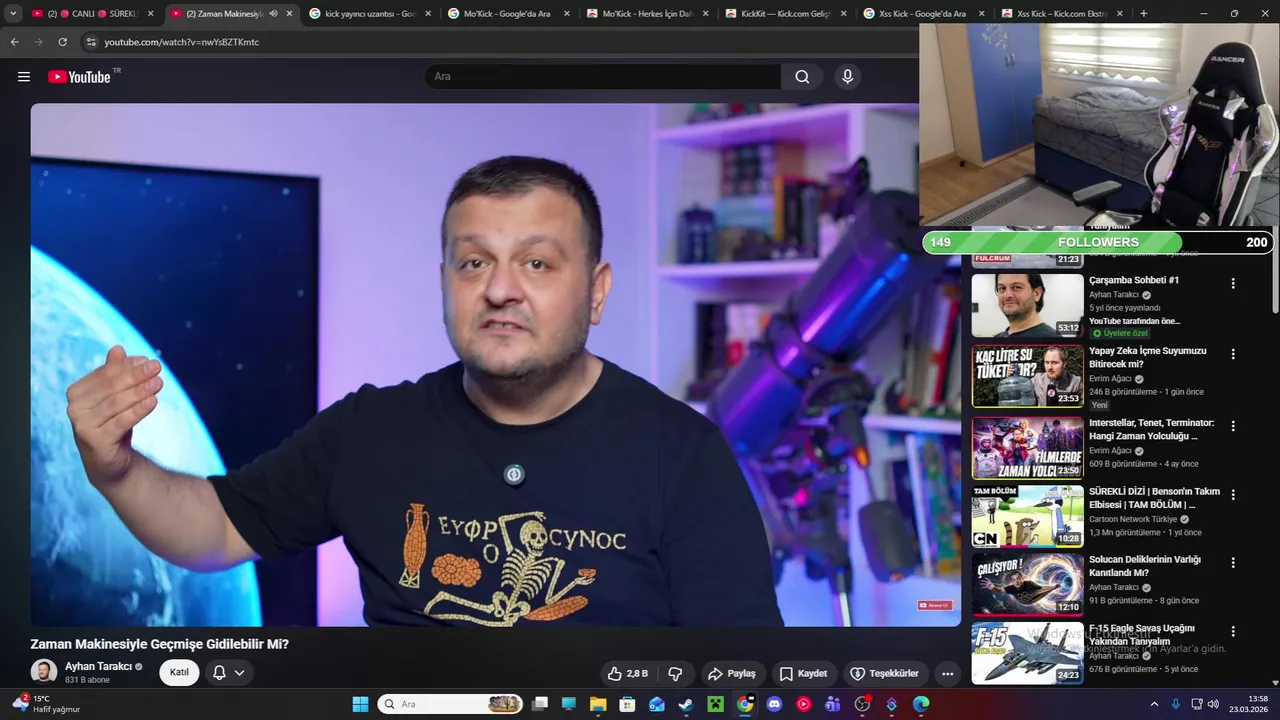Go back with the browser back arrow
The width and height of the screenshot is (1280, 720).
pyautogui.click(x=14, y=42)
